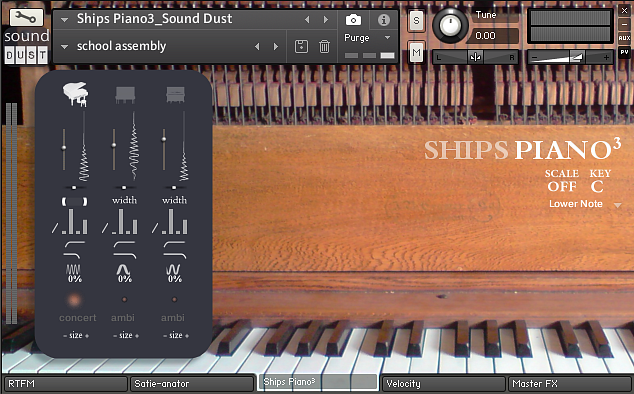Click the right layer envelope waveform icon
This screenshot has width=634, height=394.
point(184,146)
